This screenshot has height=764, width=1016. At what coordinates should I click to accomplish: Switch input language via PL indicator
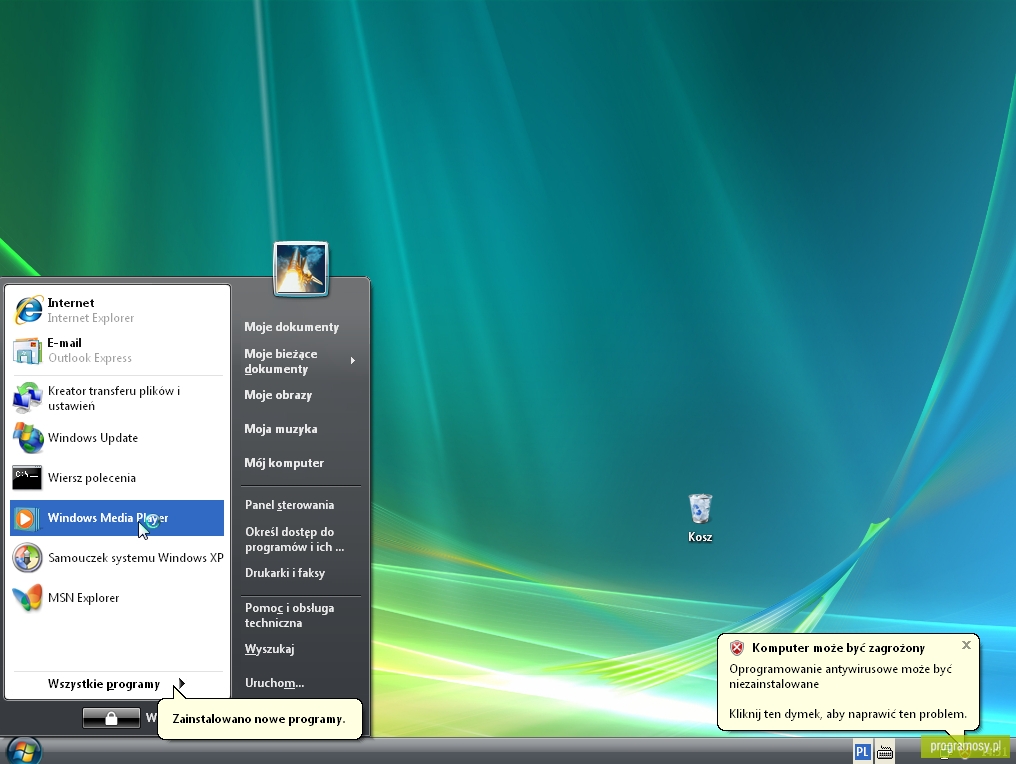[862, 752]
